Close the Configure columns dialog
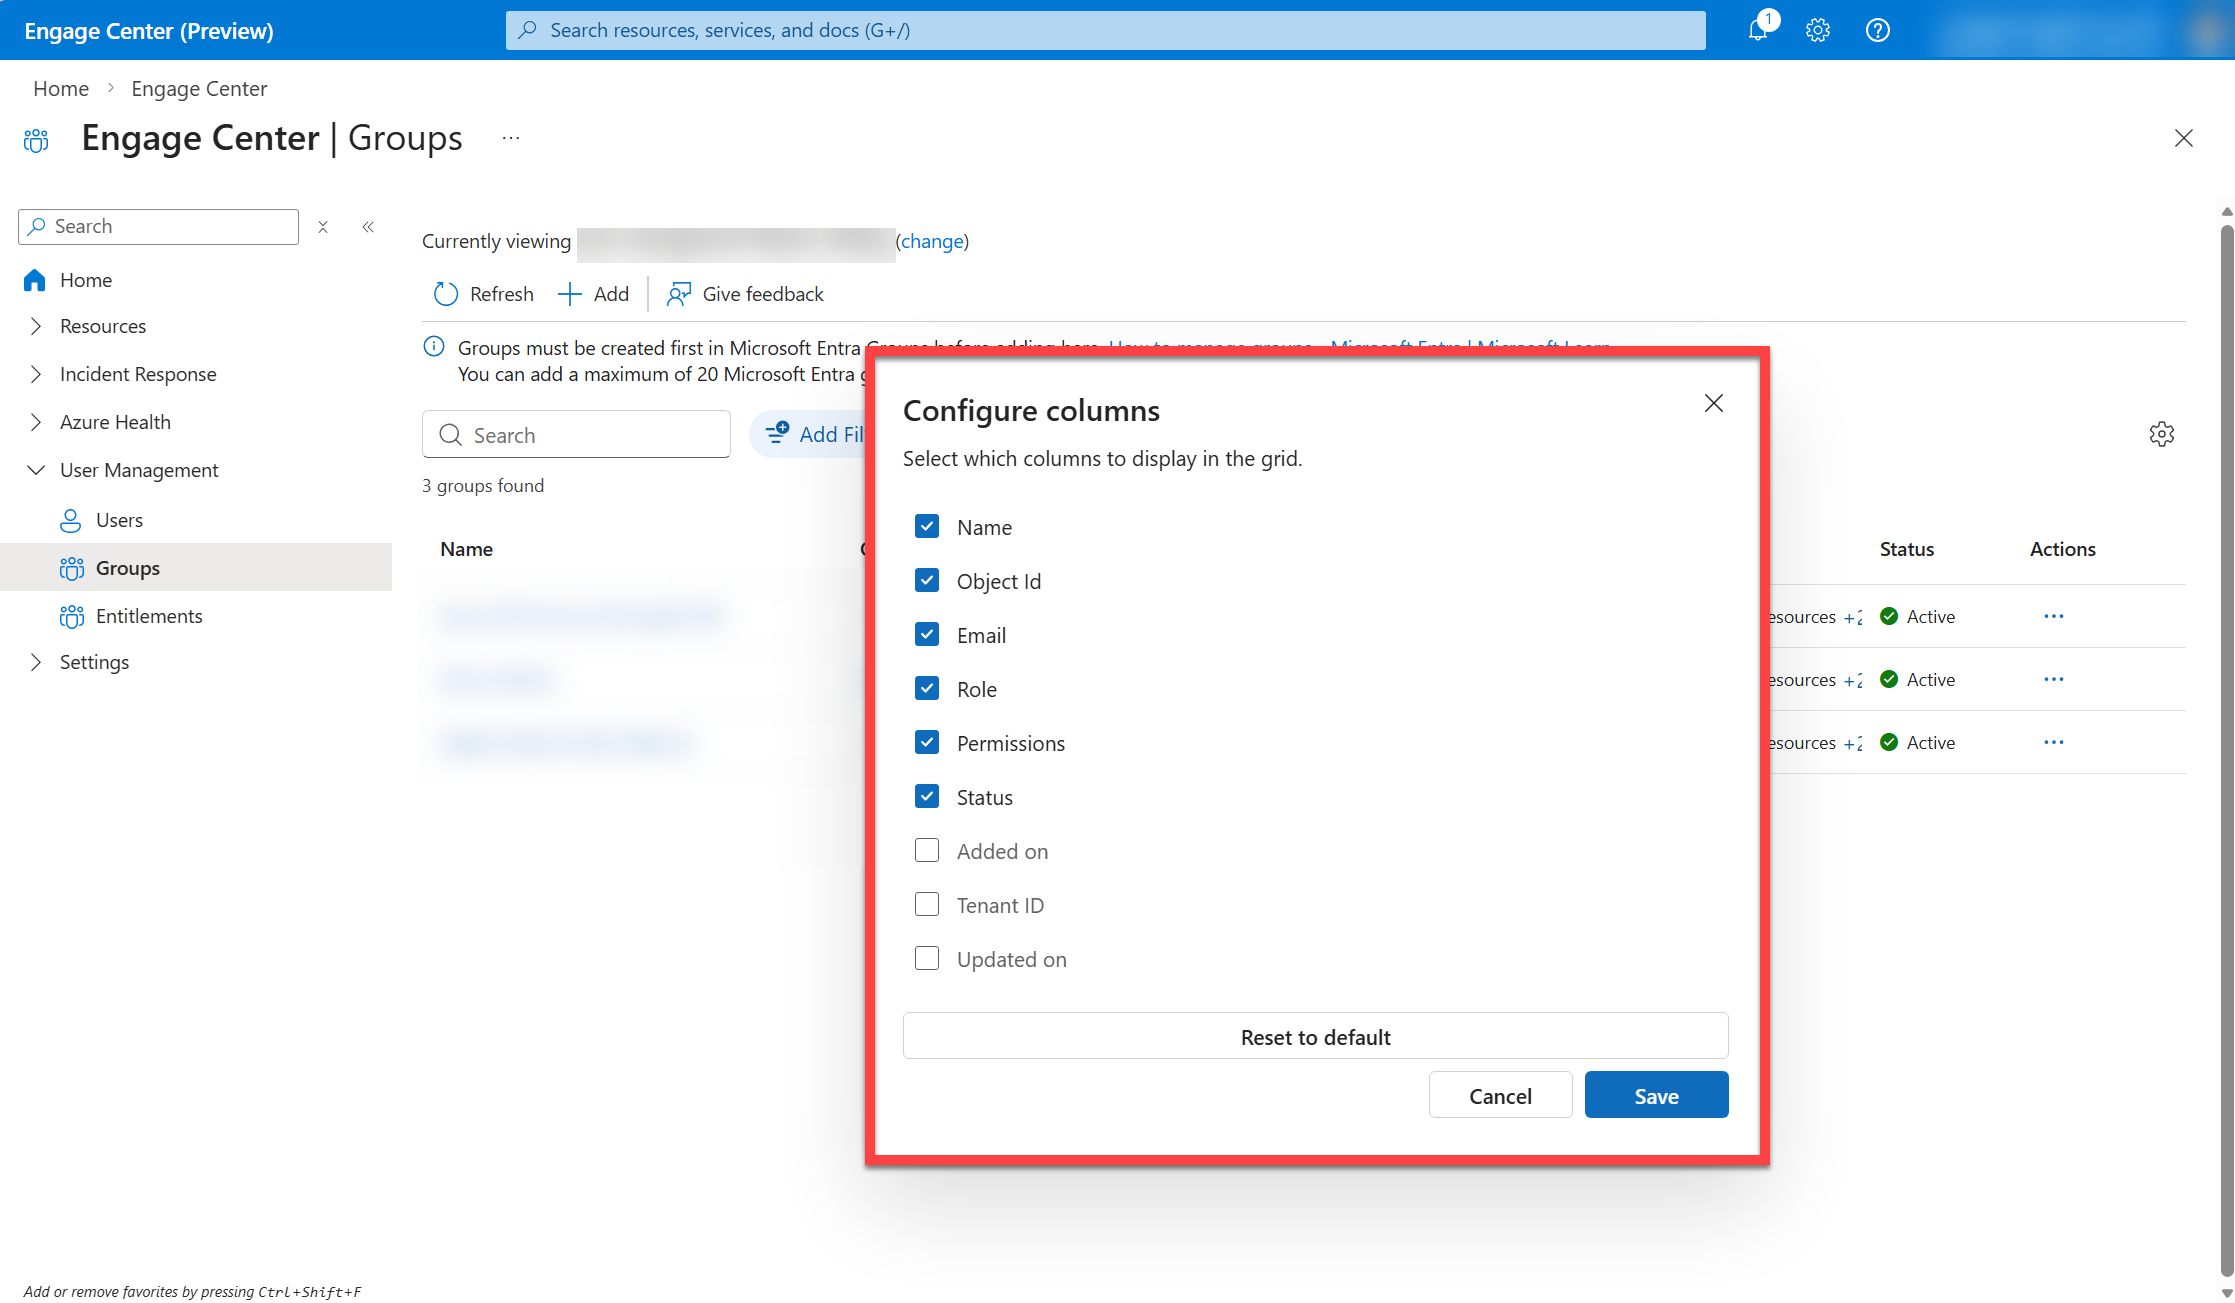The width and height of the screenshot is (2235, 1303). [1714, 403]
